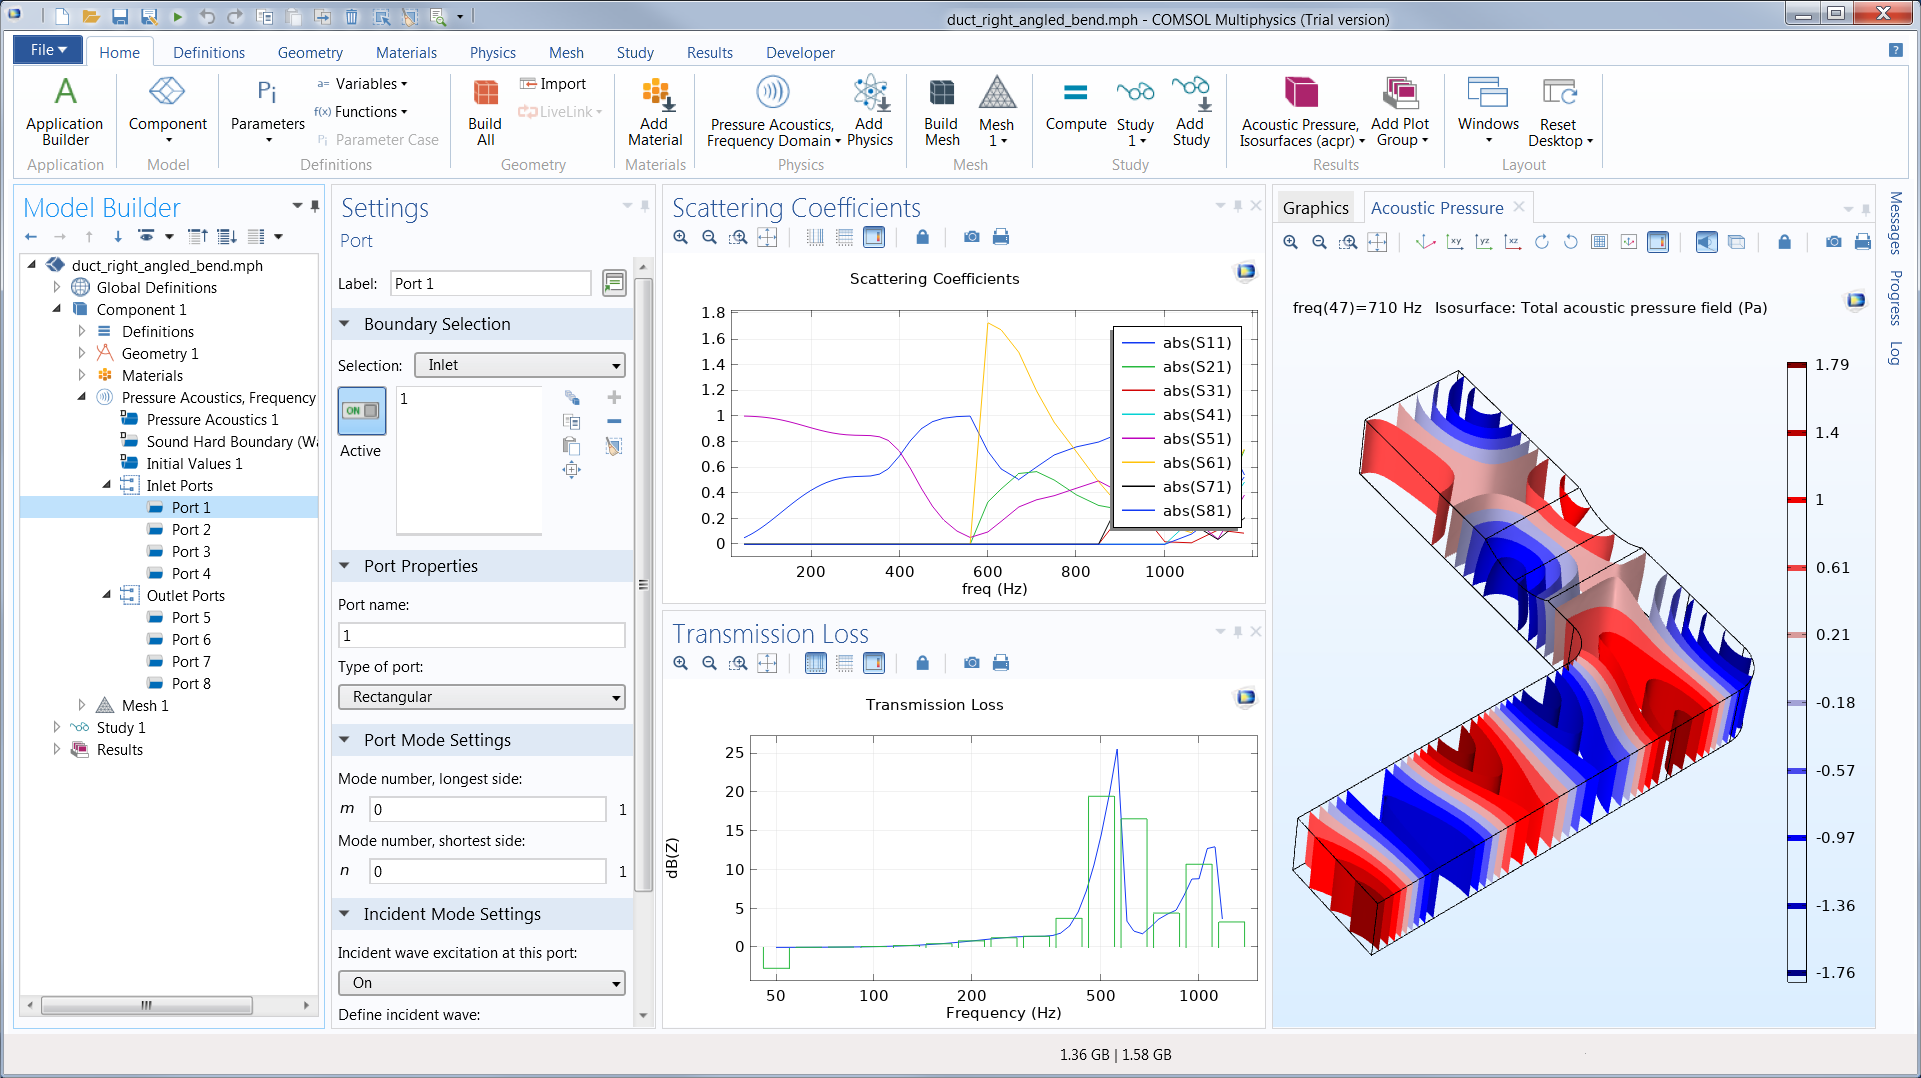Open the File menu button
Screen dimensions: 1921x1078
(x=48, y=50)
